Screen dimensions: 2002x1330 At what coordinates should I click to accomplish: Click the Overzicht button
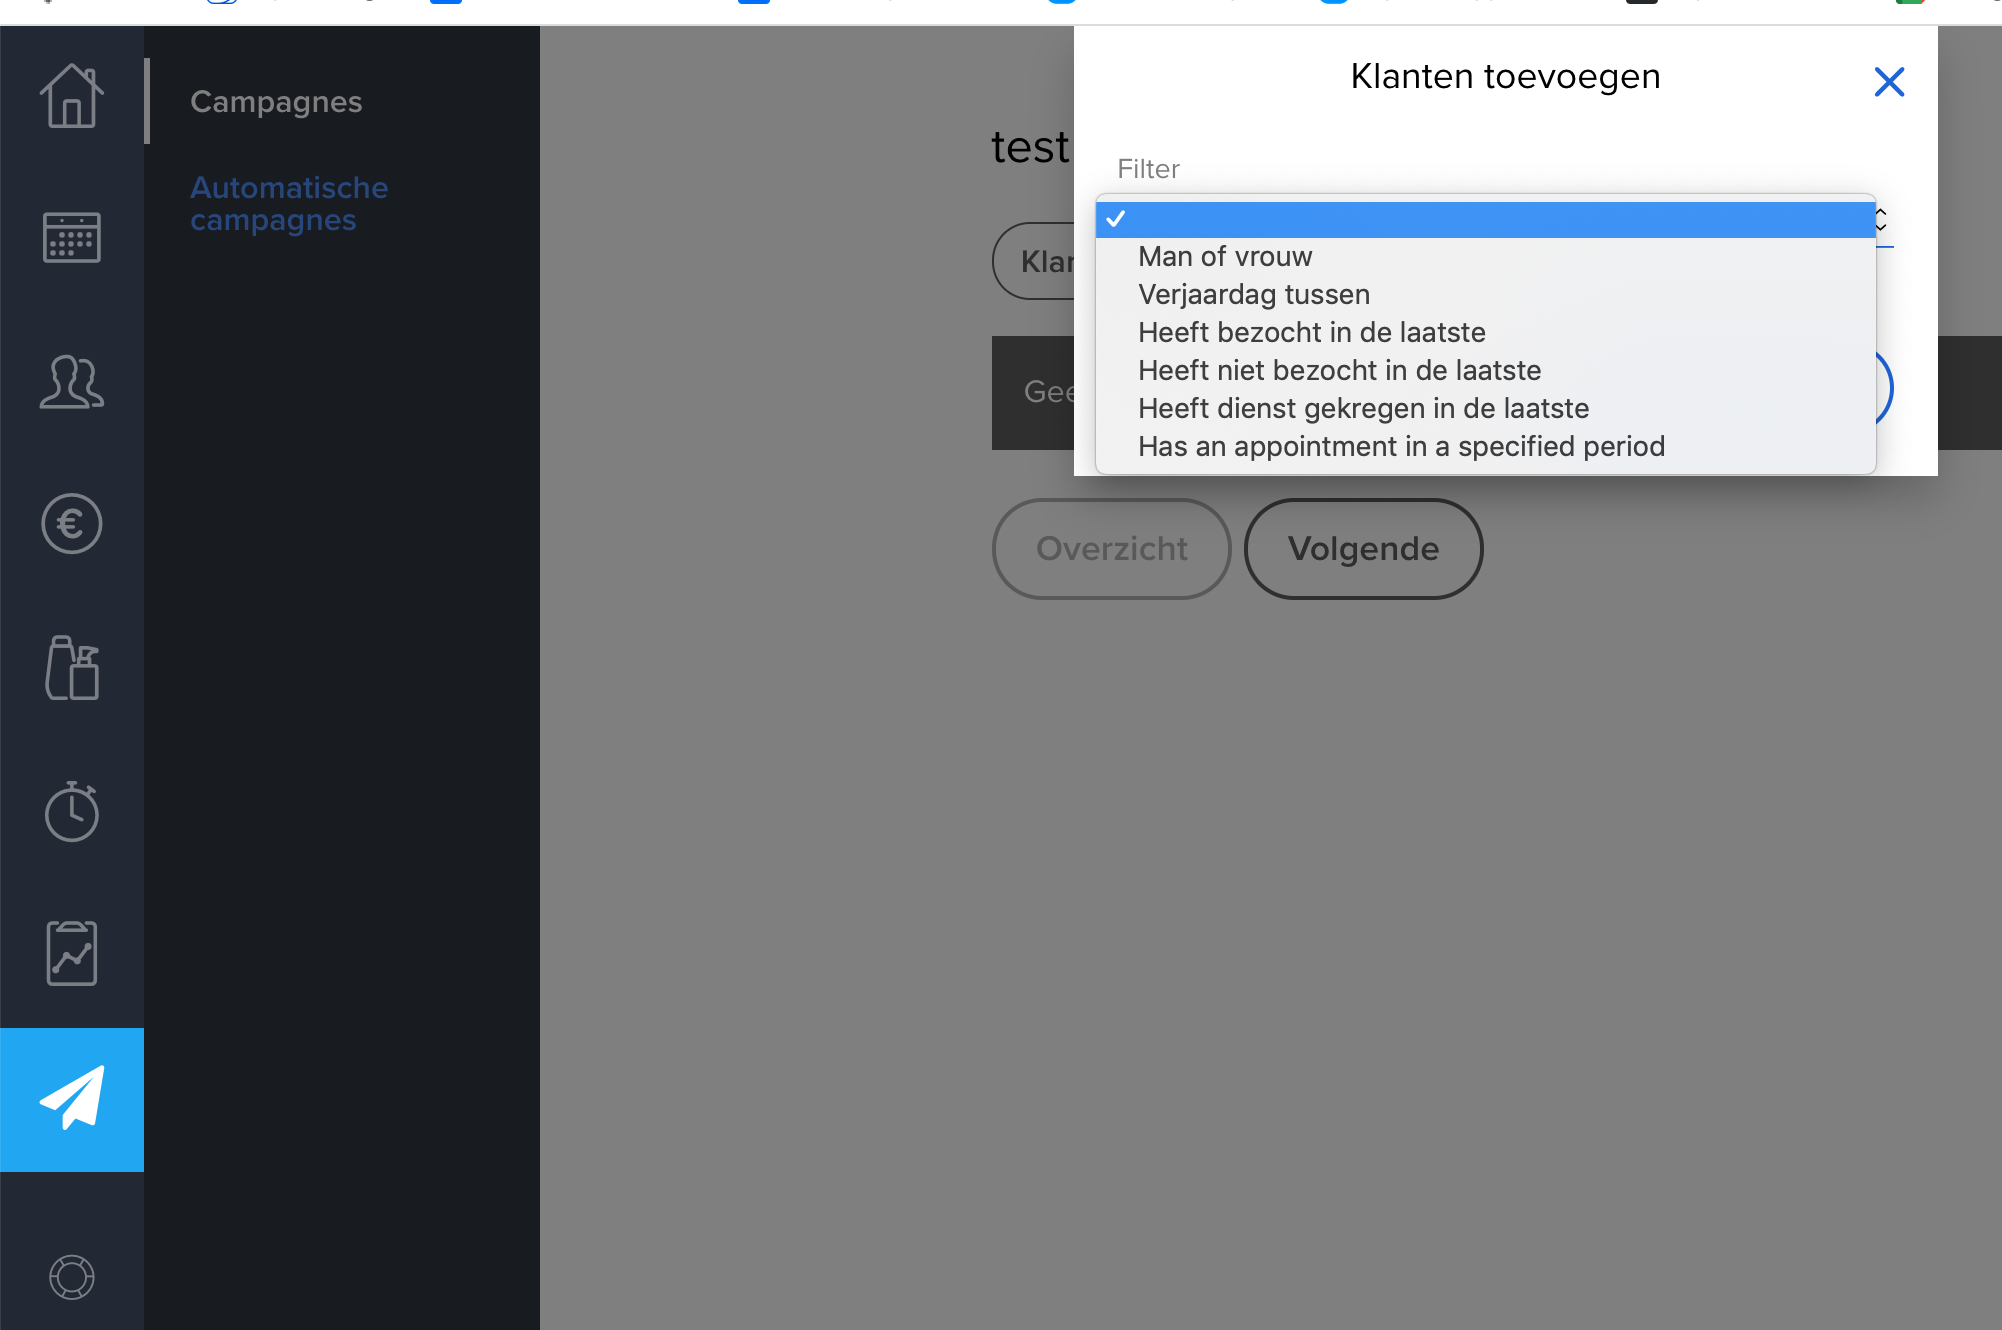click(x=1112, y=549)
